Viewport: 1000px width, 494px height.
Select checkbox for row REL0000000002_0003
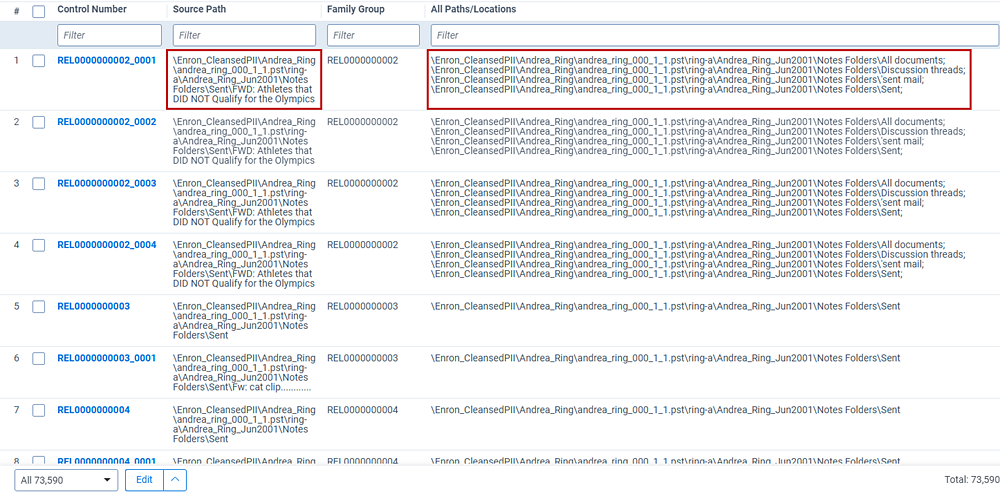tap(38, 184)
